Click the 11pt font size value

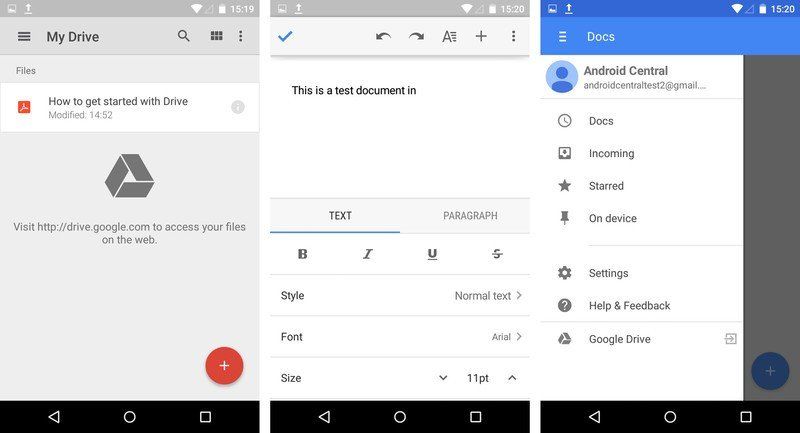pos(478,378)
